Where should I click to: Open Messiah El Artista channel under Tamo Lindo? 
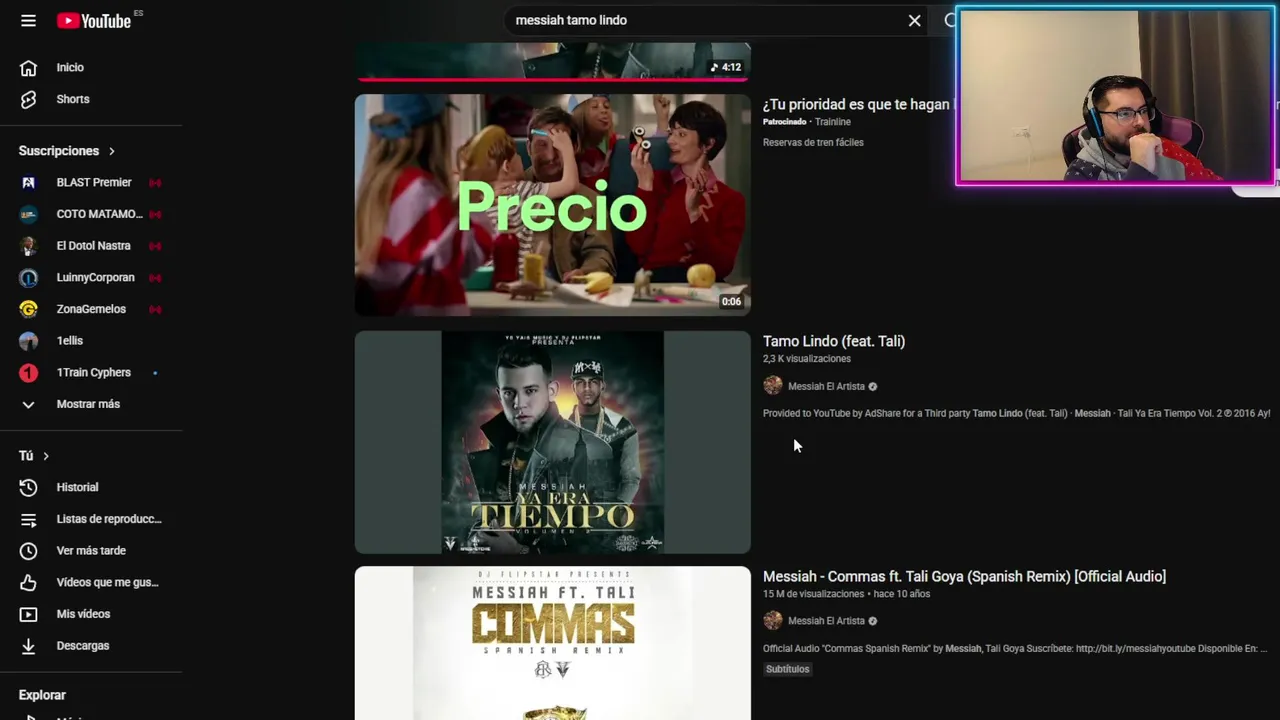pyautogui.click(x=826, y=386)
